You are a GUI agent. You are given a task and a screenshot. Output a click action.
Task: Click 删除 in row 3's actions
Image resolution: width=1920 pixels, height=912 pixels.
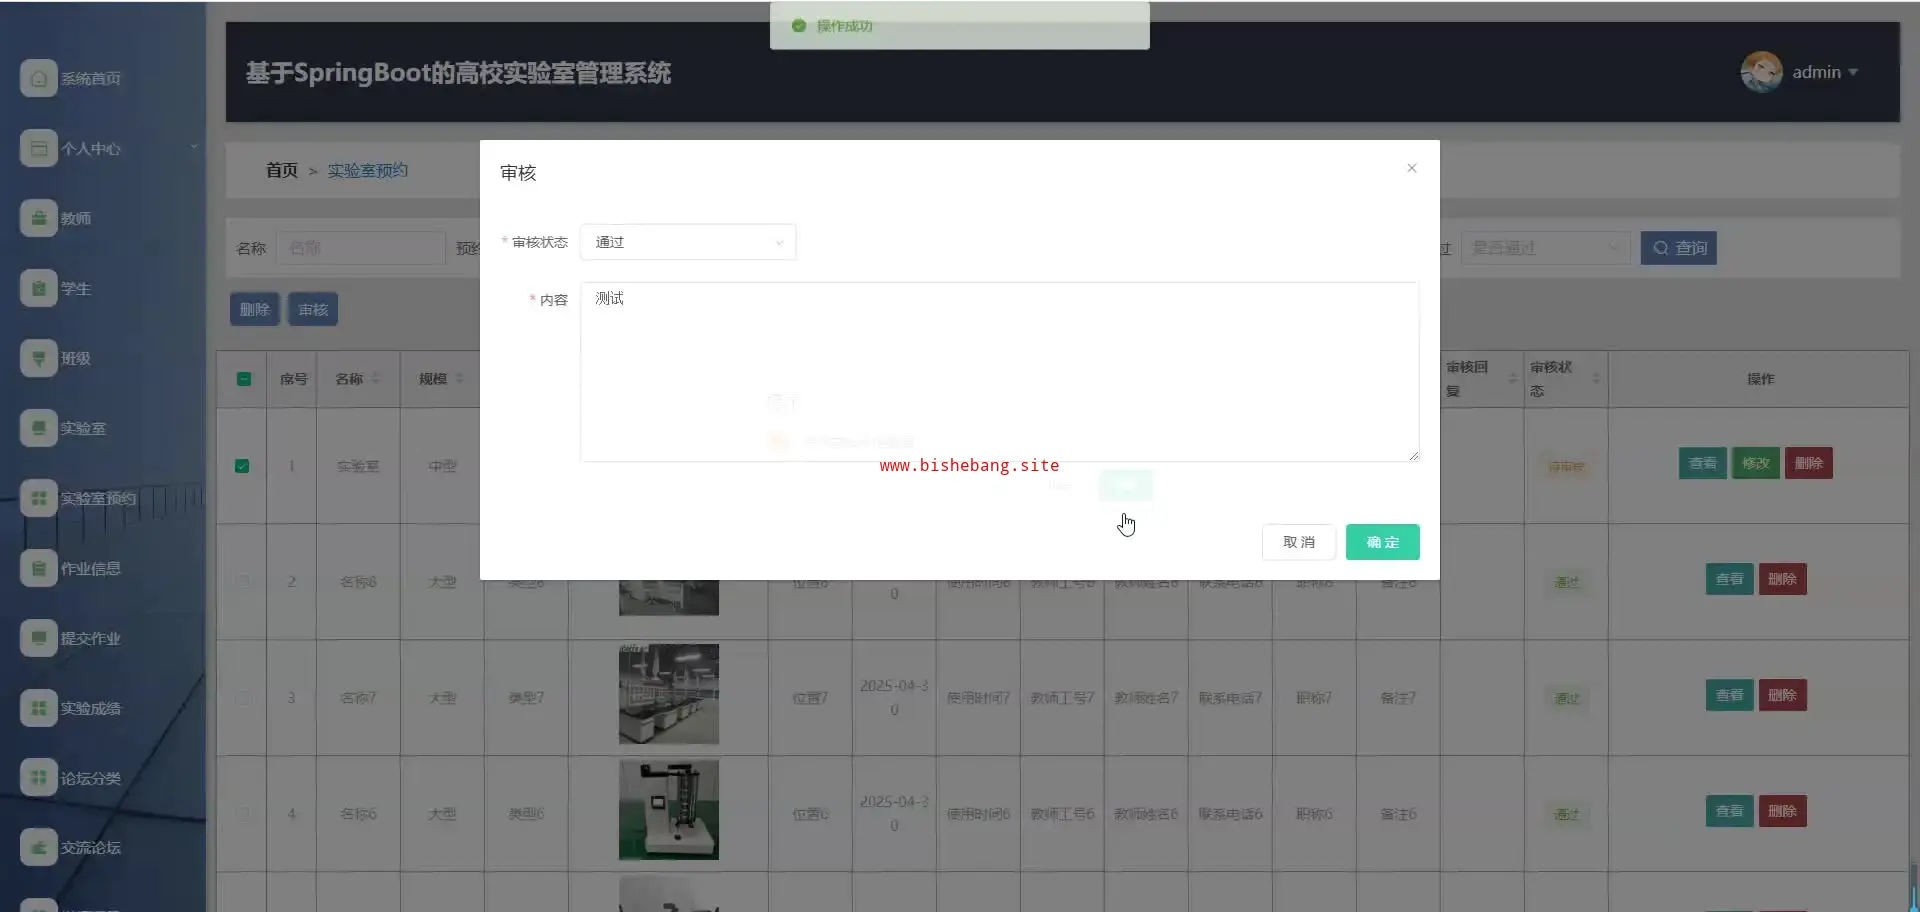pyautogui.click(x=1783, y=695)
